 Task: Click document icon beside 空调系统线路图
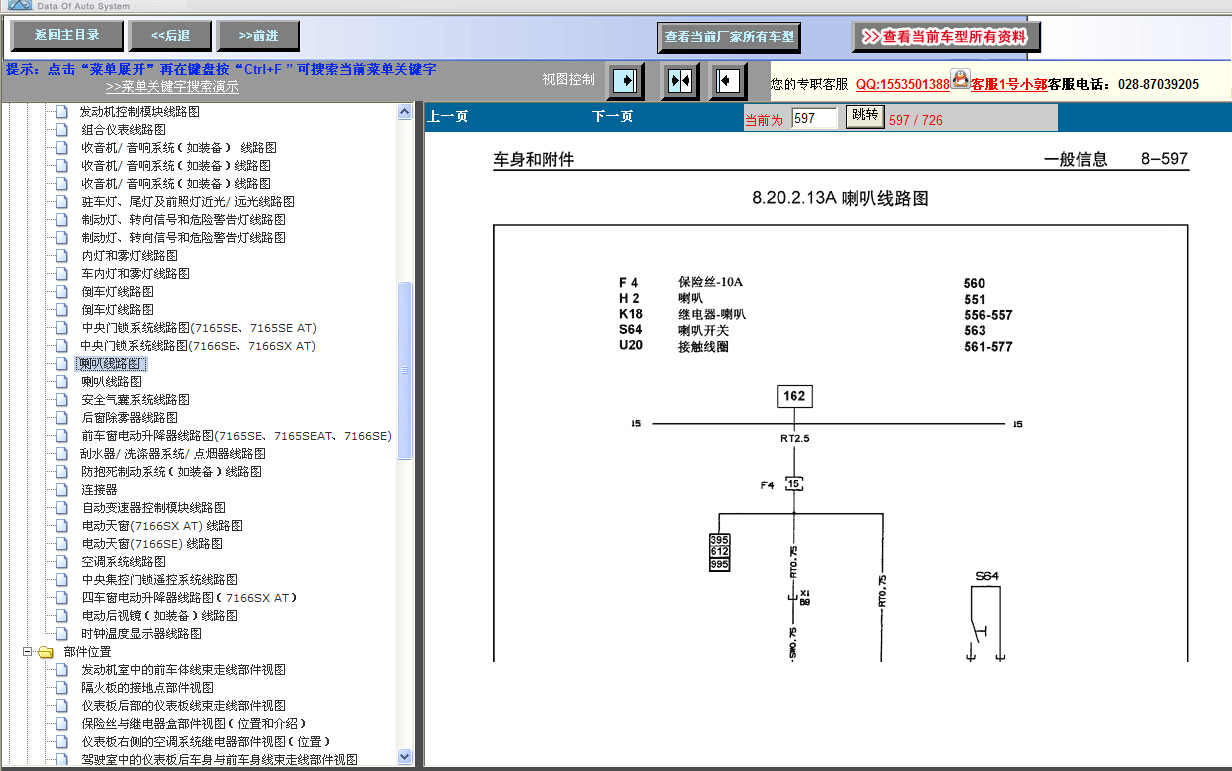[62, 562]
